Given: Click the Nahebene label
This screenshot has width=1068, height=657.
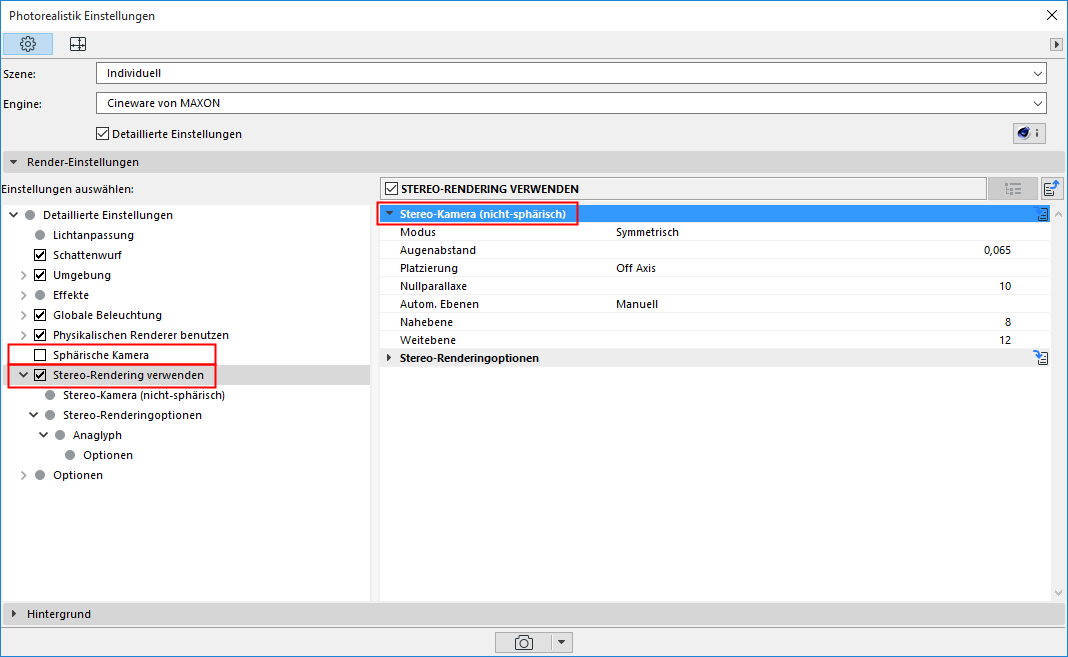Looking at the screenshot, I should [x=426, y=322].
